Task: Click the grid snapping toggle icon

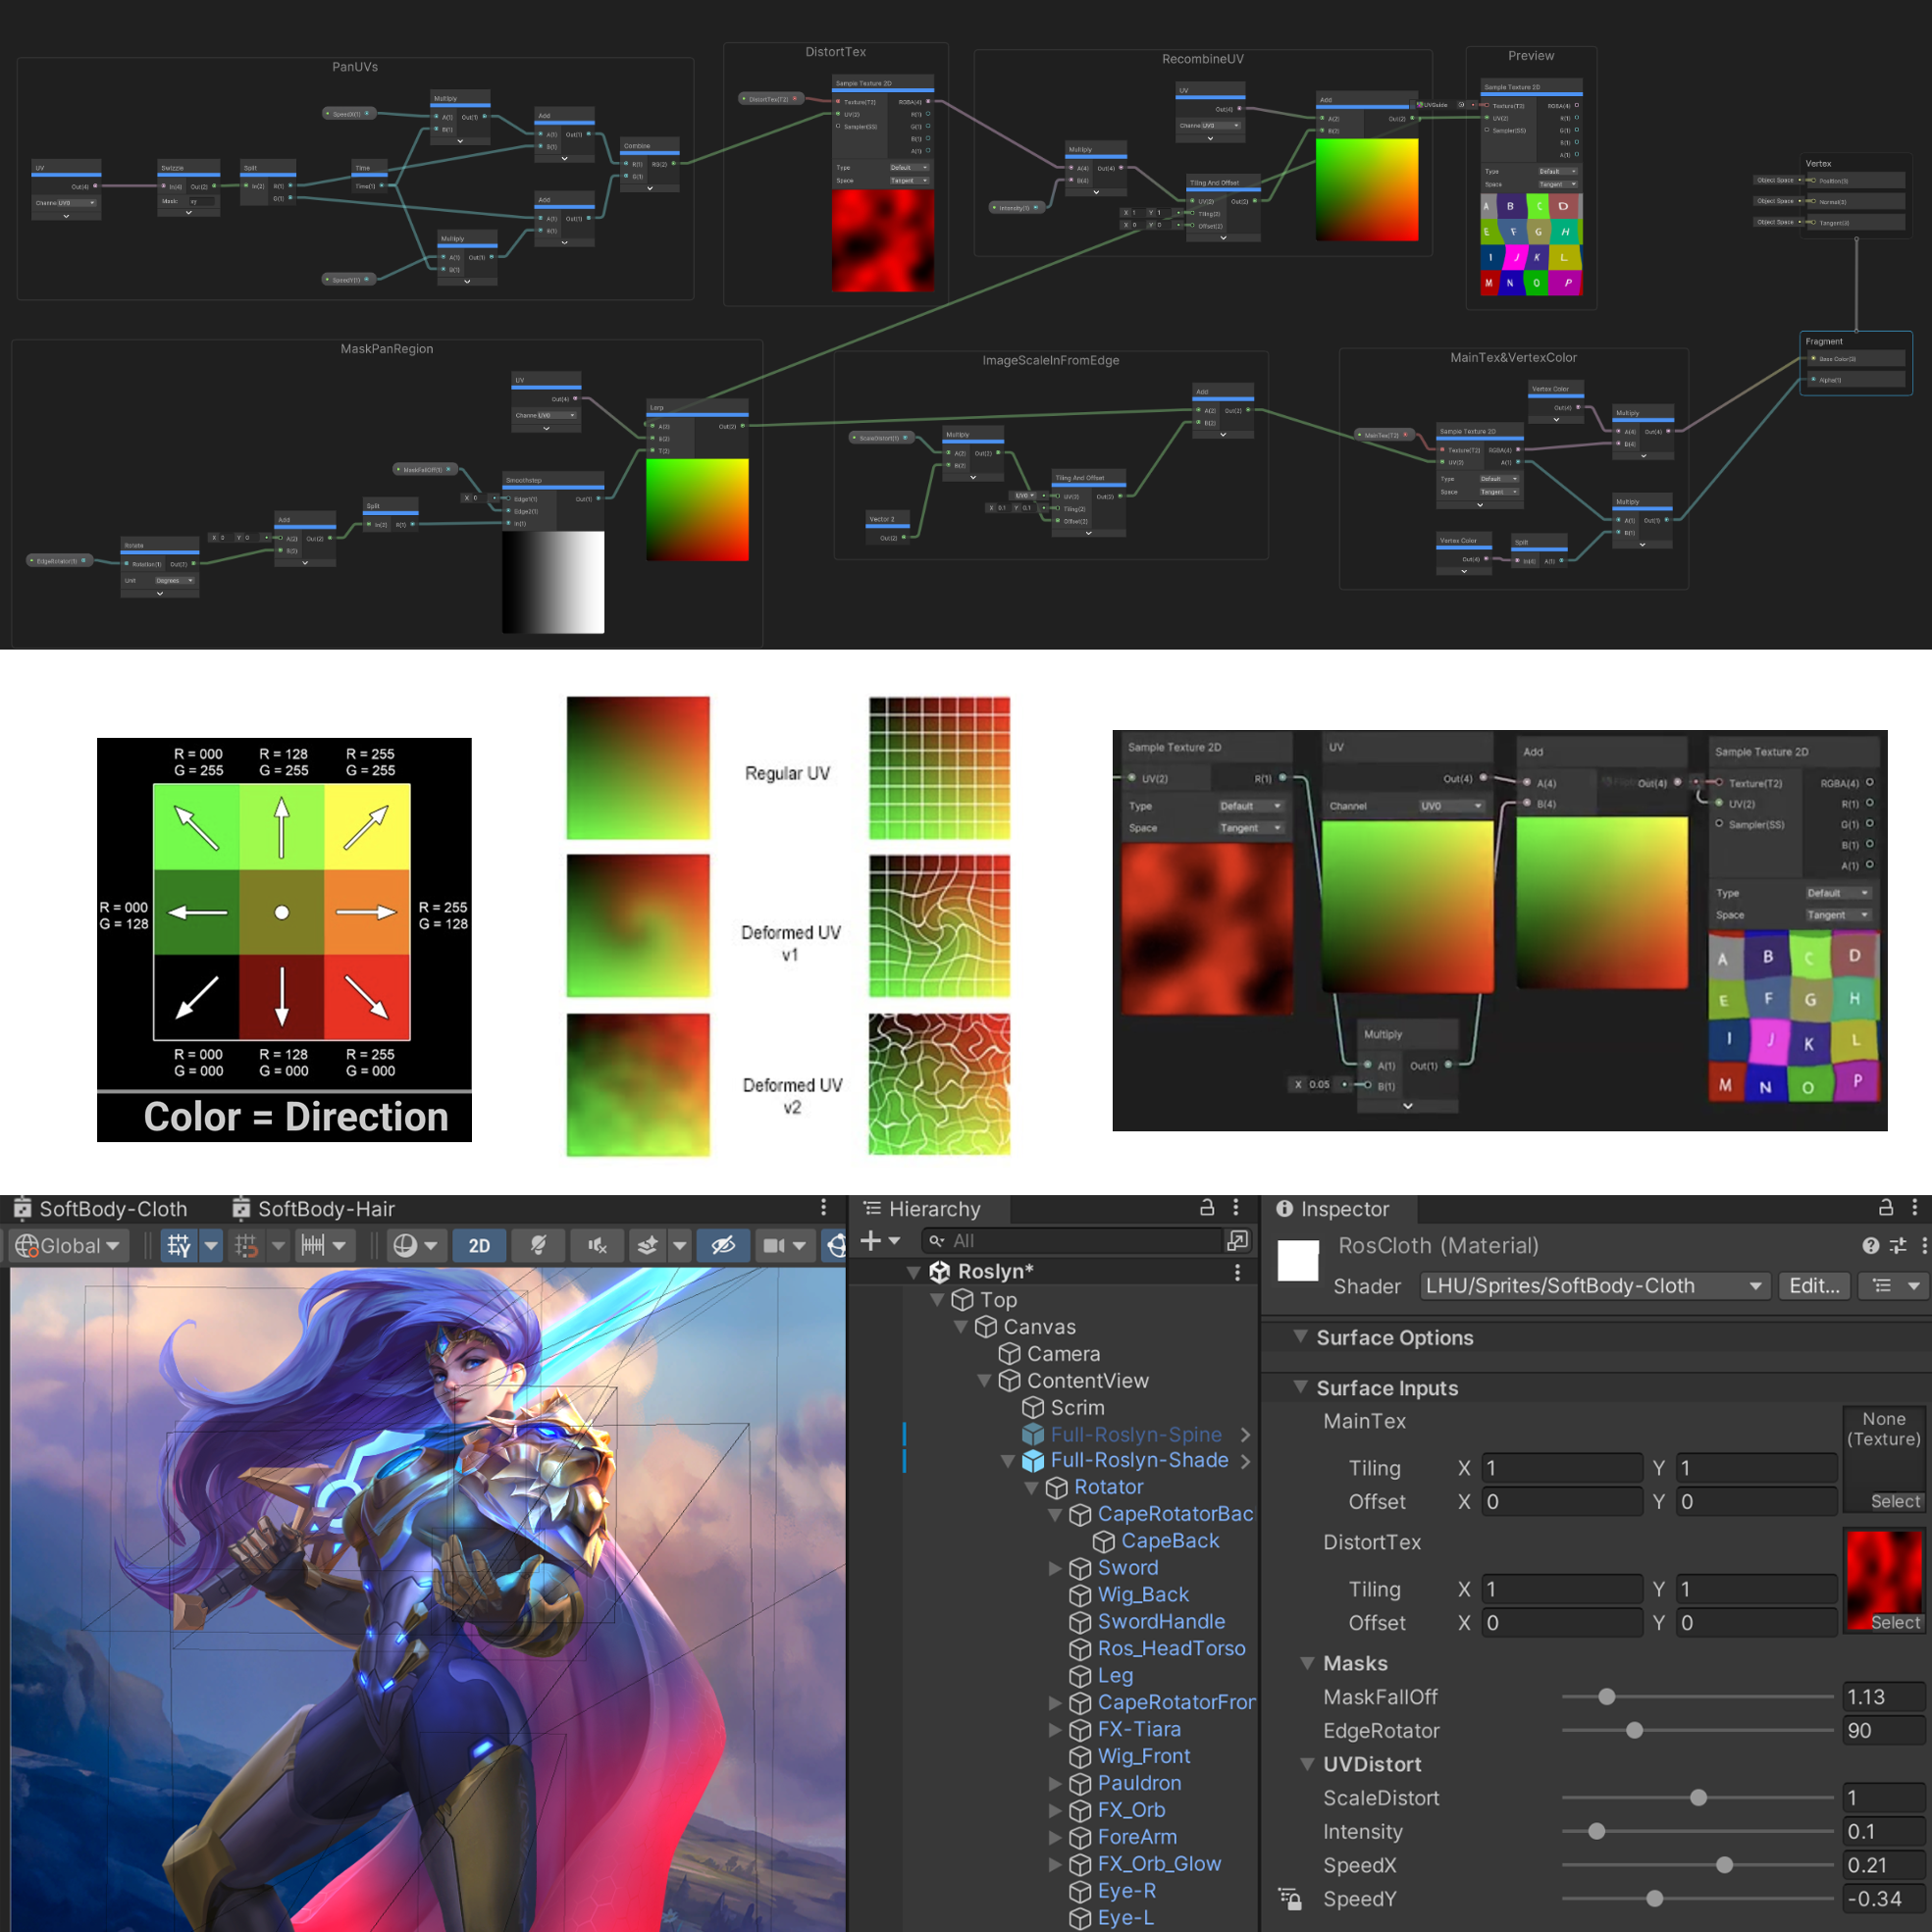Action: click(x=247, y=1245)
